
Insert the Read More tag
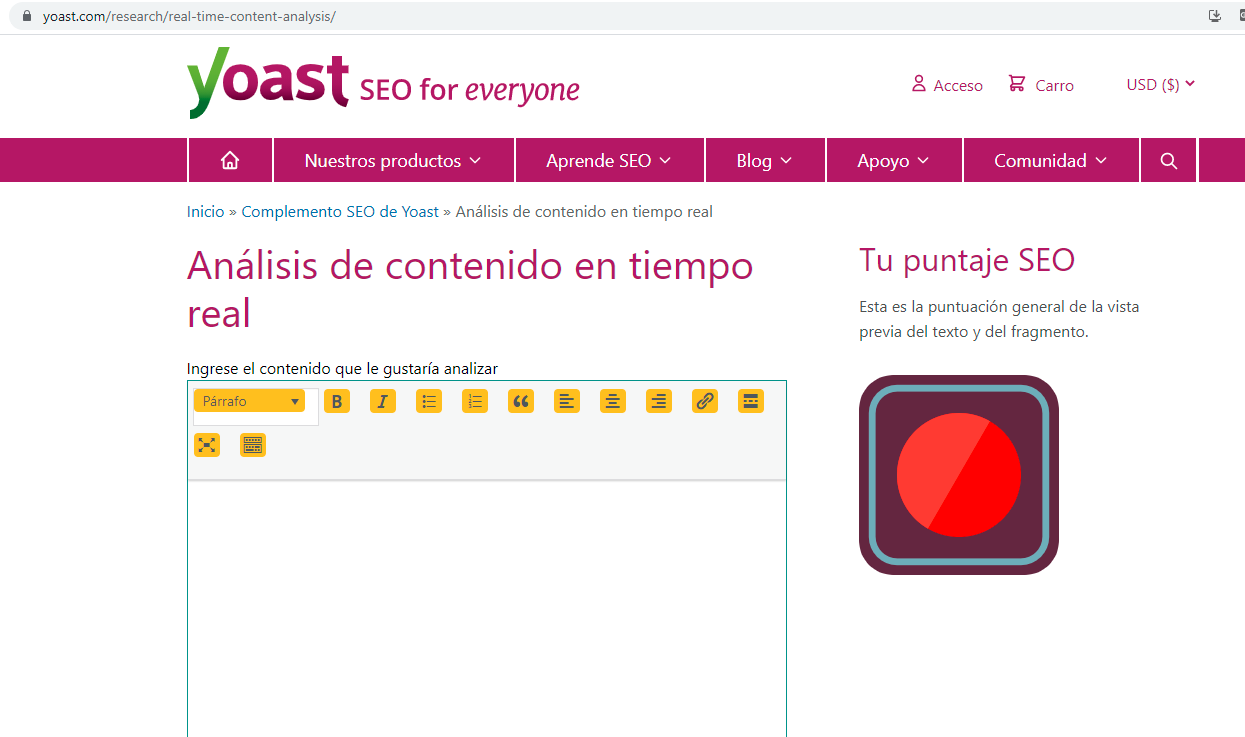coord(751,401)
